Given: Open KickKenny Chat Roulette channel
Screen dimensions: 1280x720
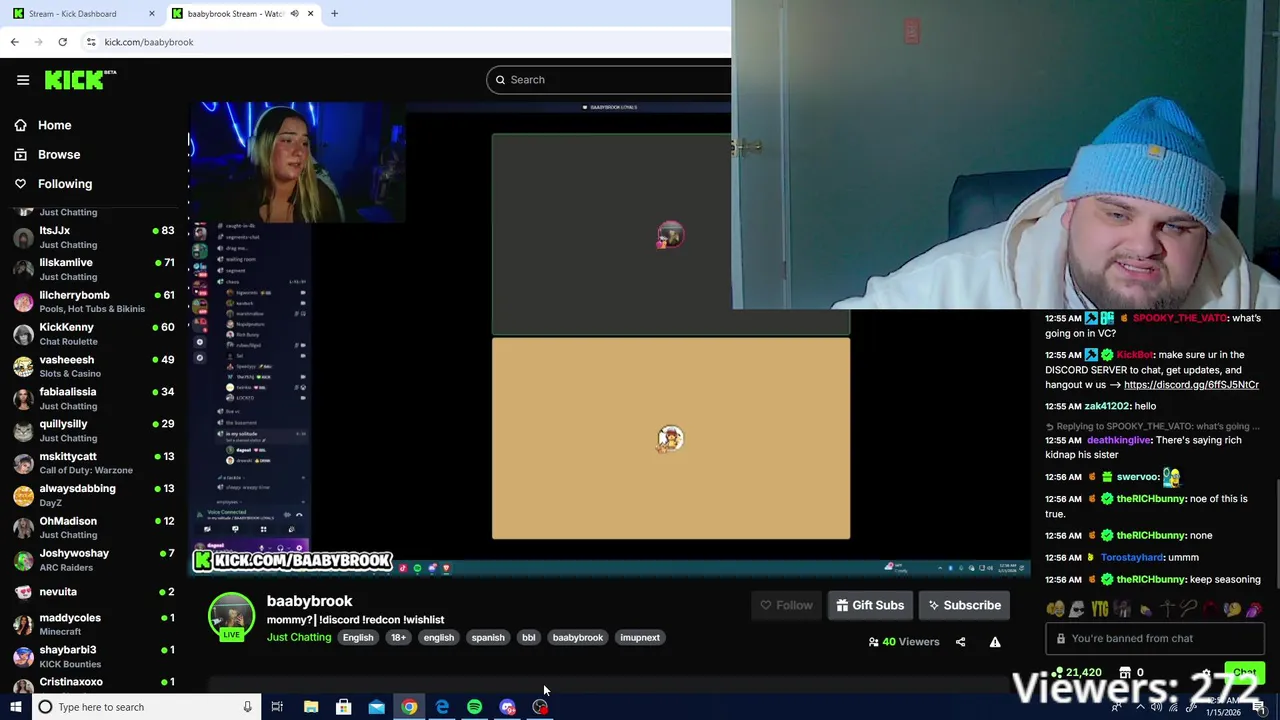Looking at the screenshot, I should 94,334.
